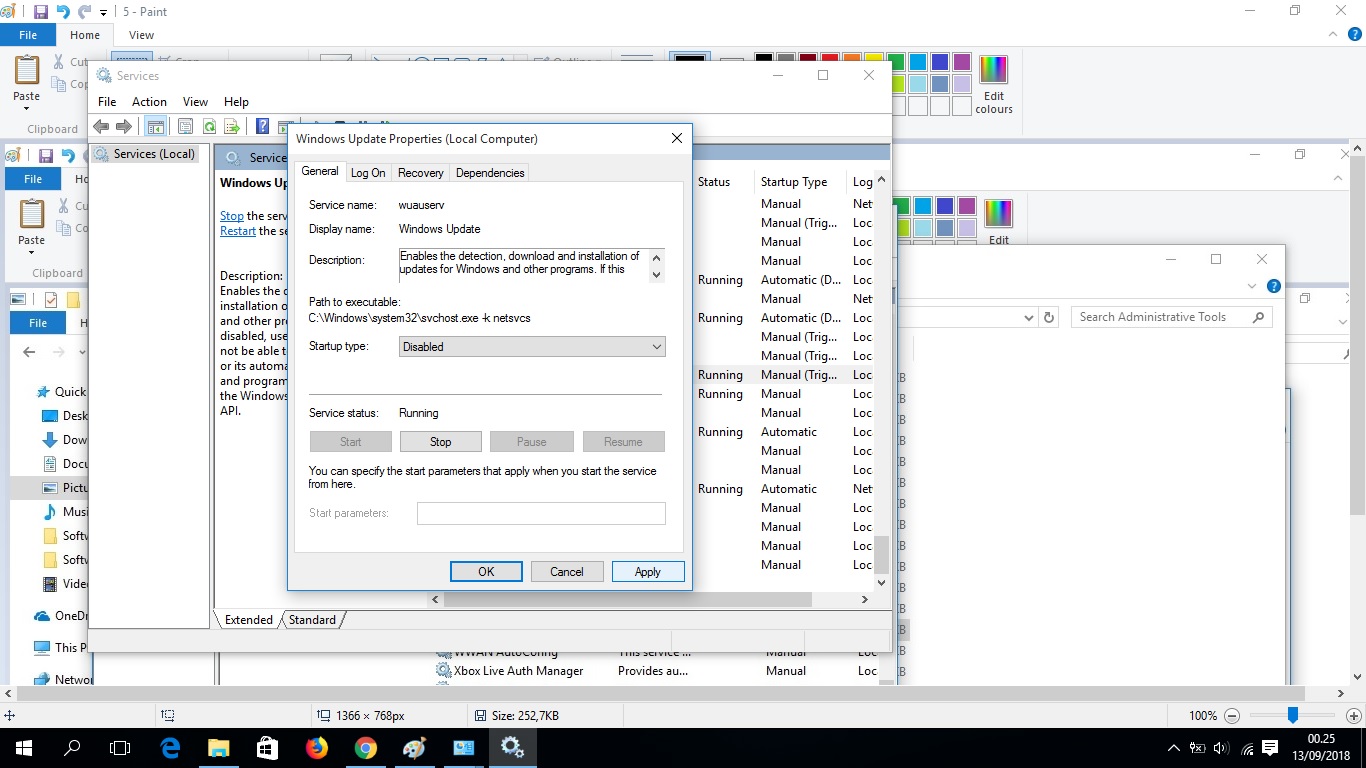
Task: Open the Dependencies tab in Properties dialog
Action: 490,173
